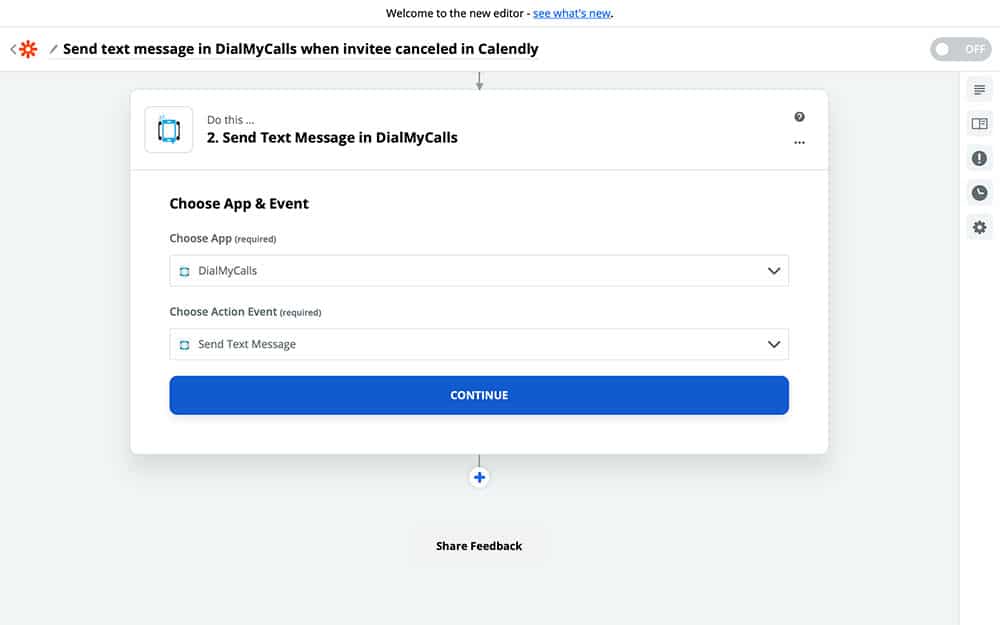1000x625 pixels.
Task: Click the help question mark in step
Action: click(799, 117)
